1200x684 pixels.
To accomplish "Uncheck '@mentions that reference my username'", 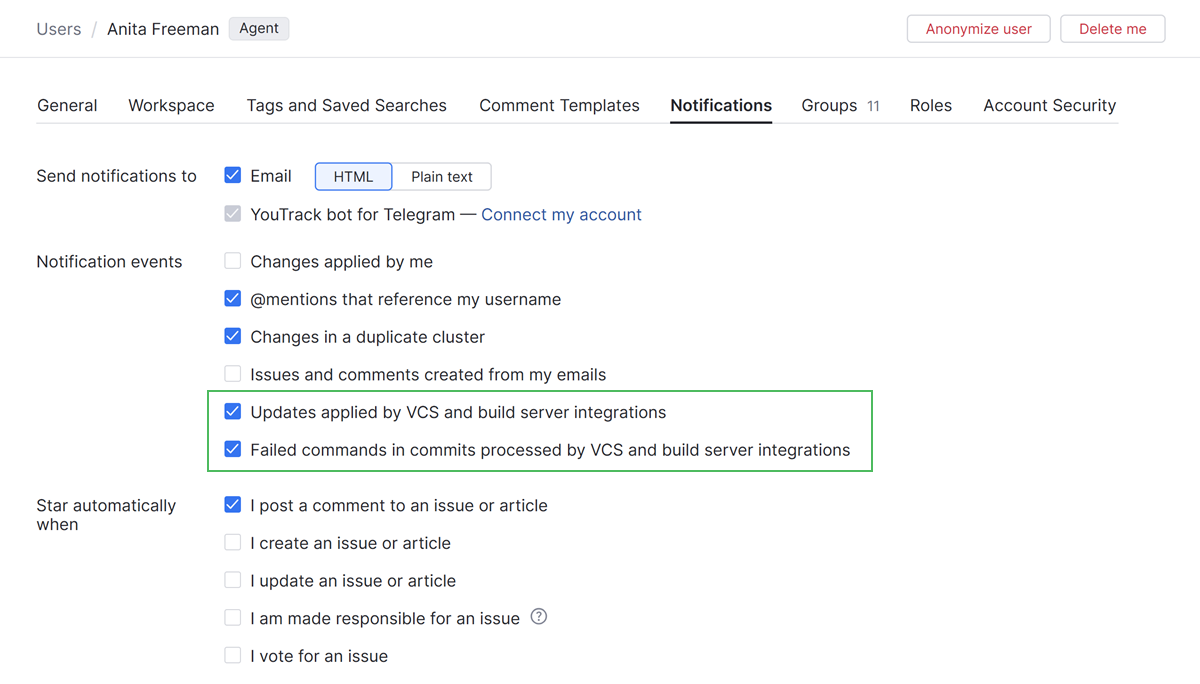I will click(233, 299).
